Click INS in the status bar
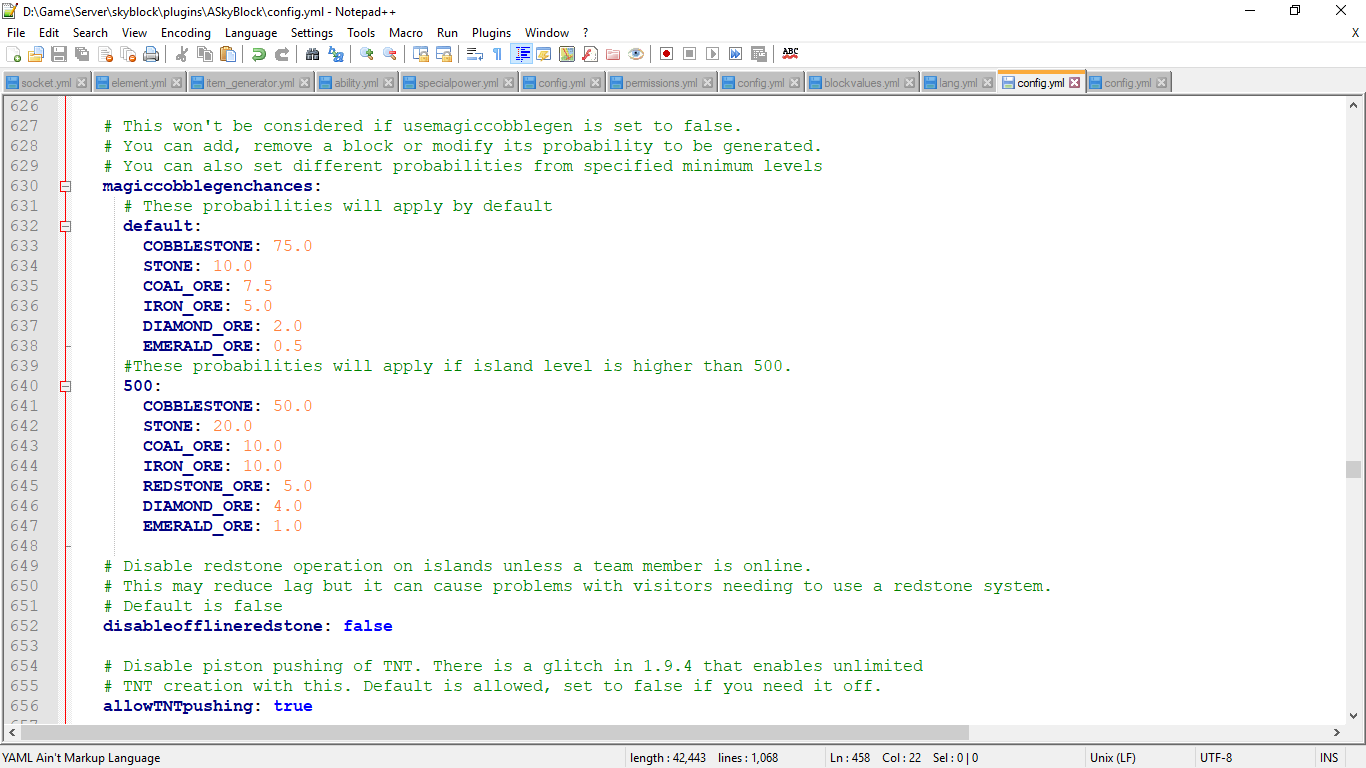Viewport: 1366px width, 768px height. click(x=1328, y=758)
